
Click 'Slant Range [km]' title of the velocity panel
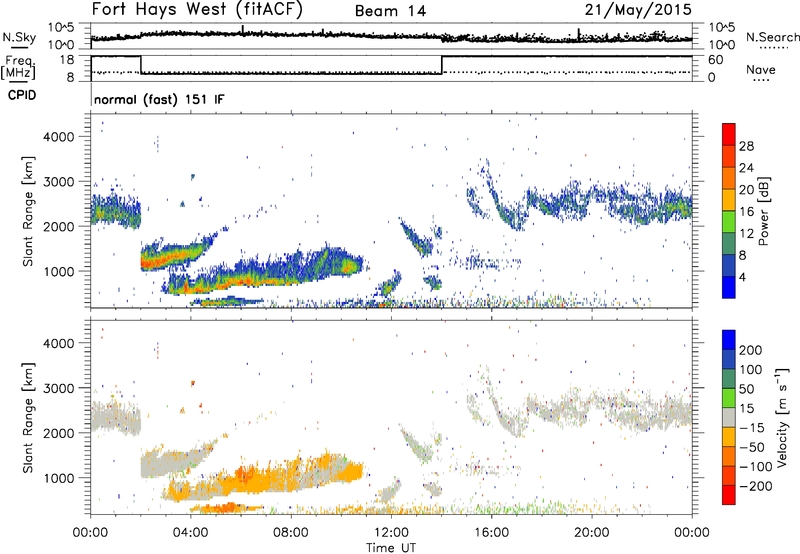tap(28, 417)
